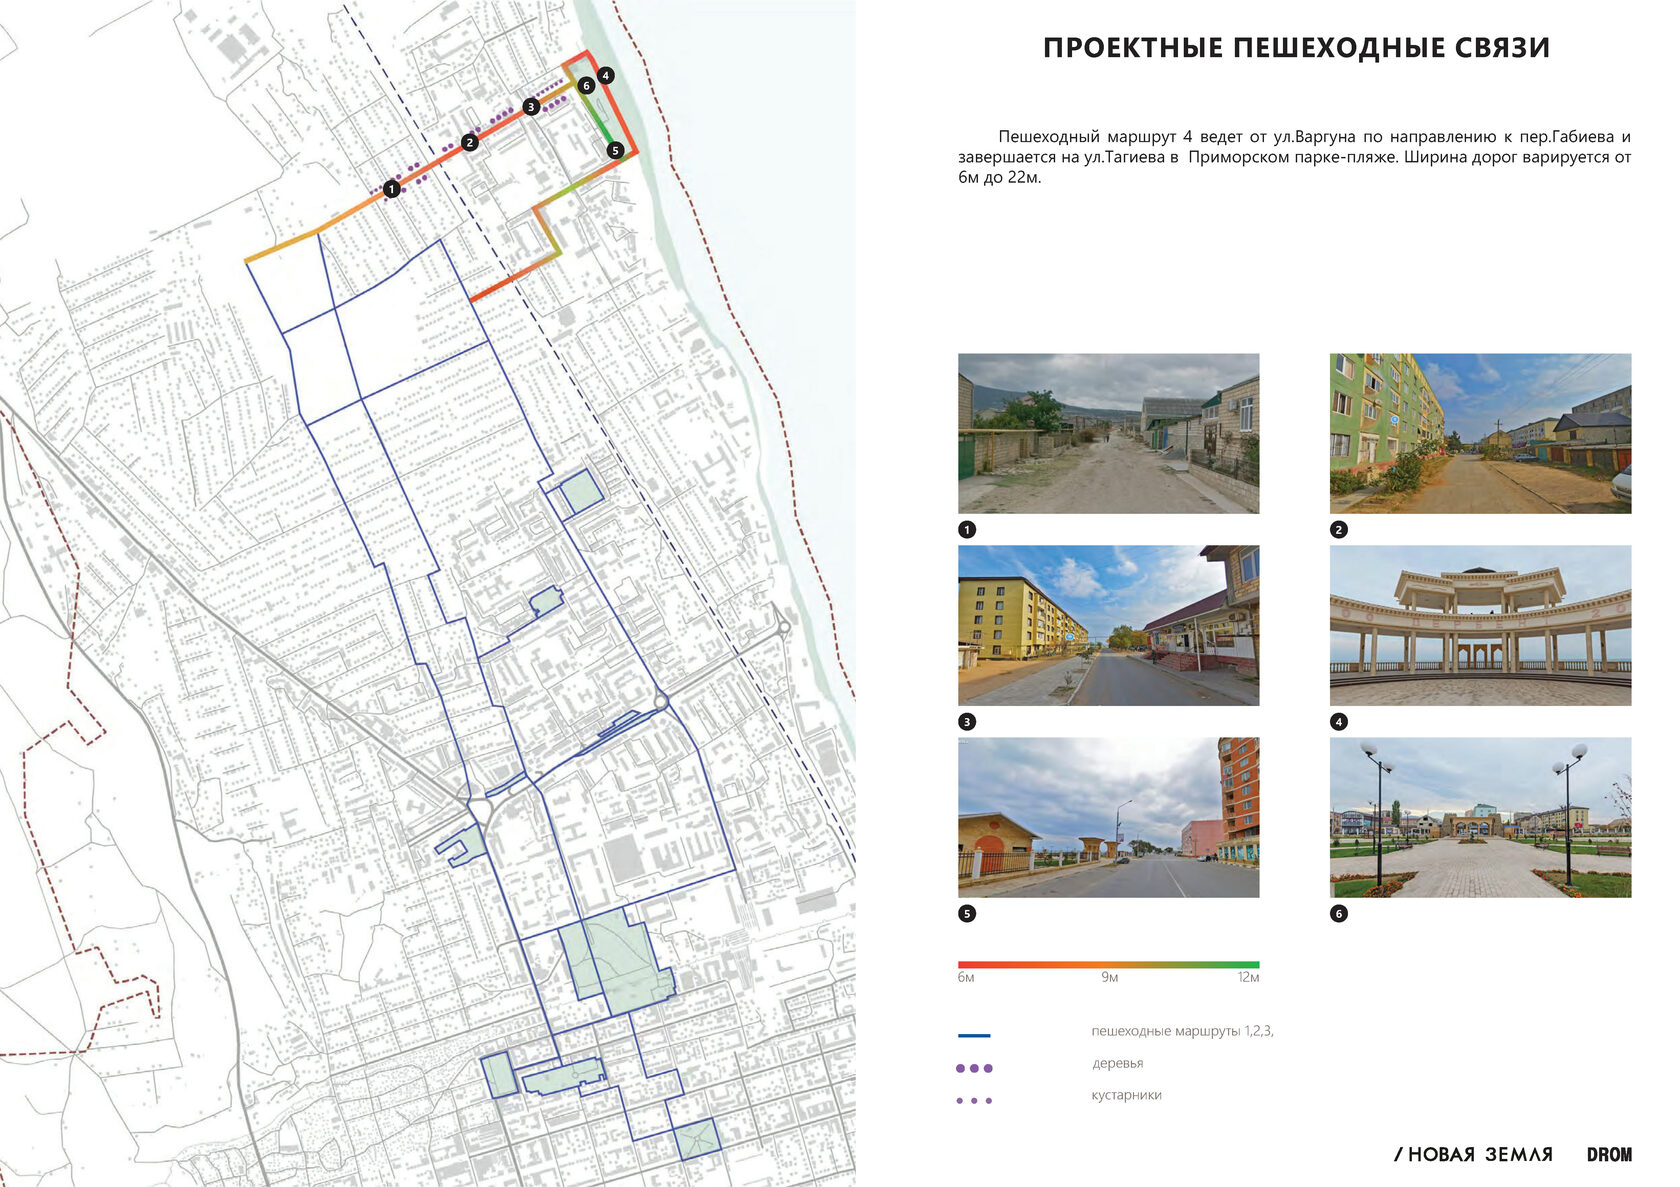Viewport: 1680px width, 1187px height.
Task: Click legend text 'деревья'
Action: pyautogui.click(x=1117, y=1064)
